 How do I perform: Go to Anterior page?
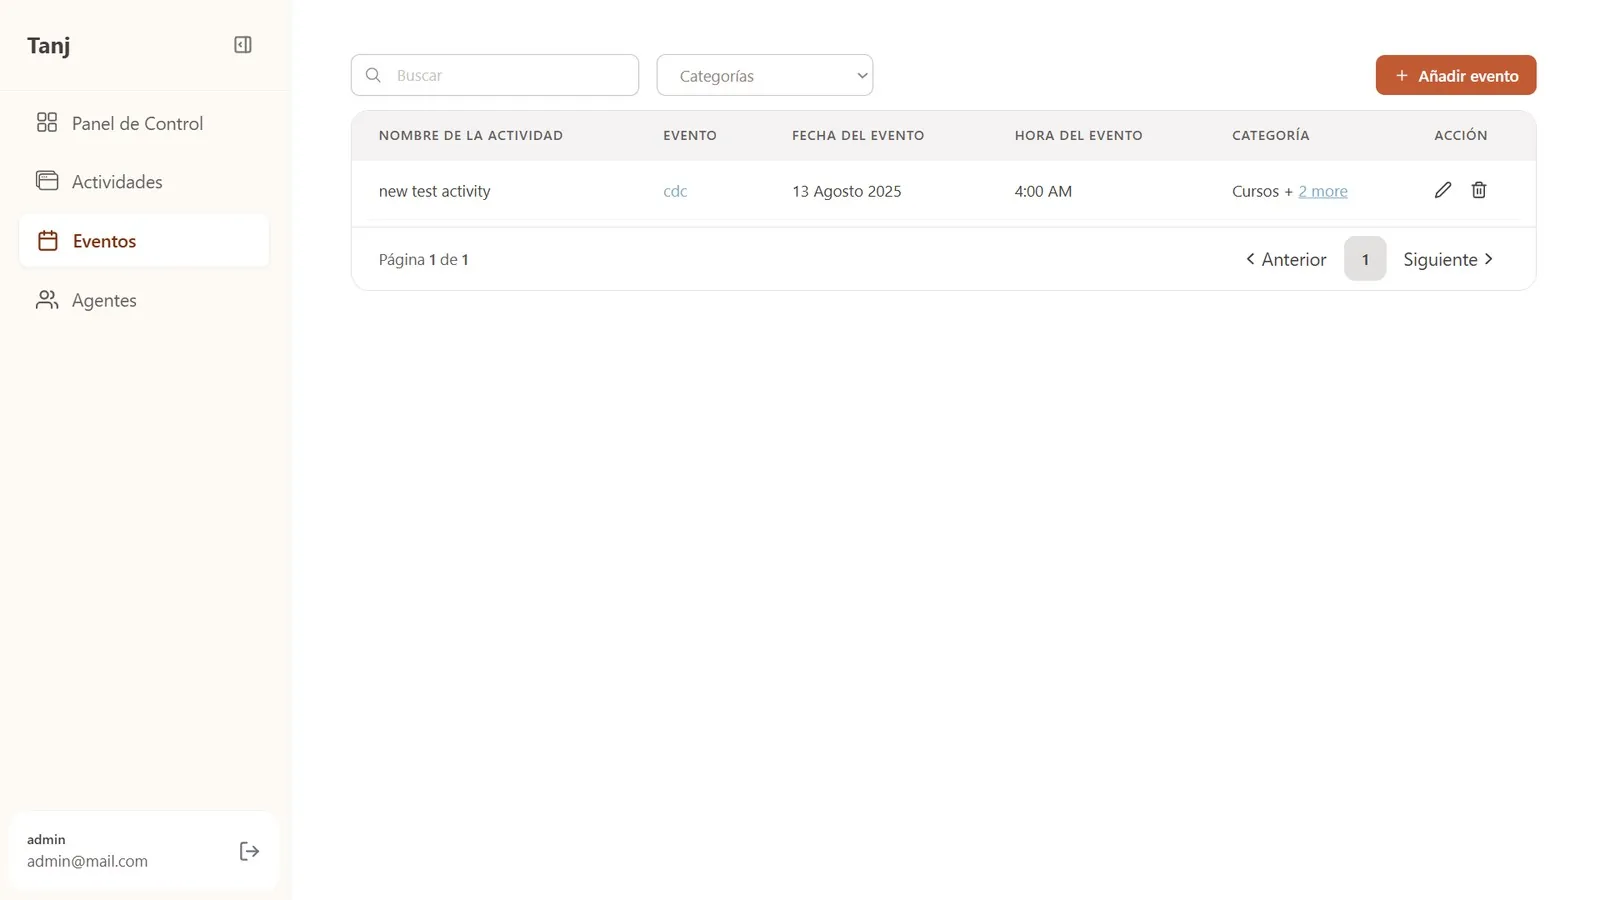point(1286,259)
